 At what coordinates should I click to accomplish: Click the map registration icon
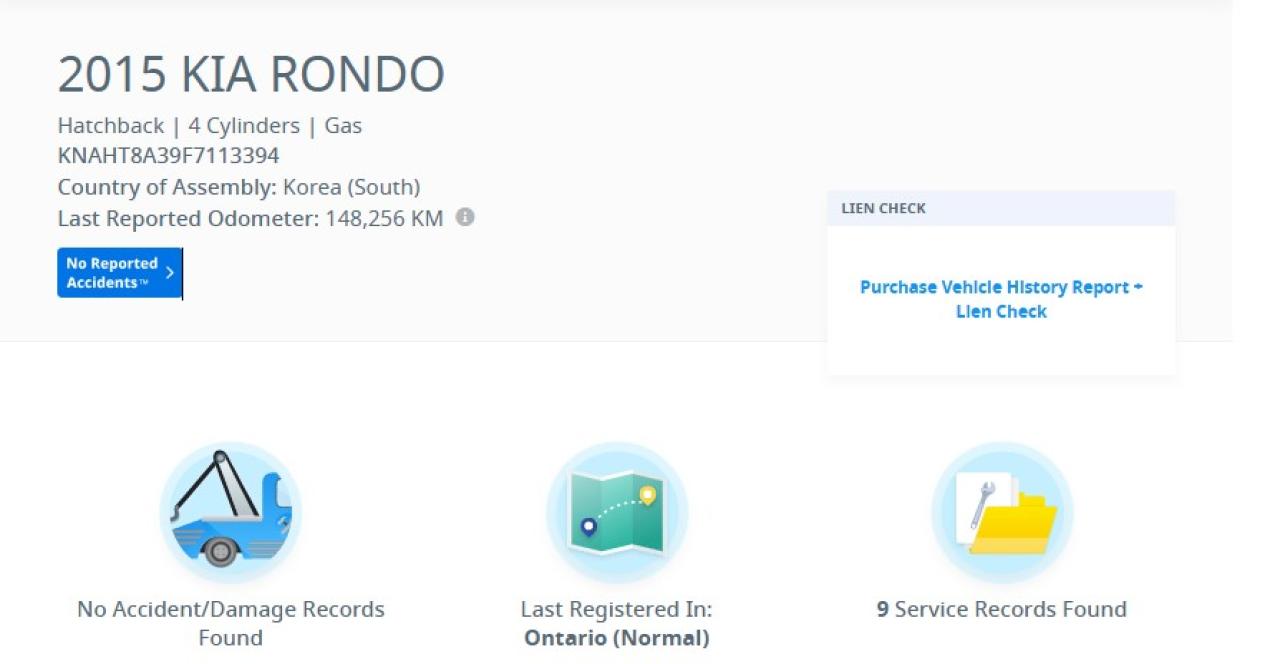point(617,513)
